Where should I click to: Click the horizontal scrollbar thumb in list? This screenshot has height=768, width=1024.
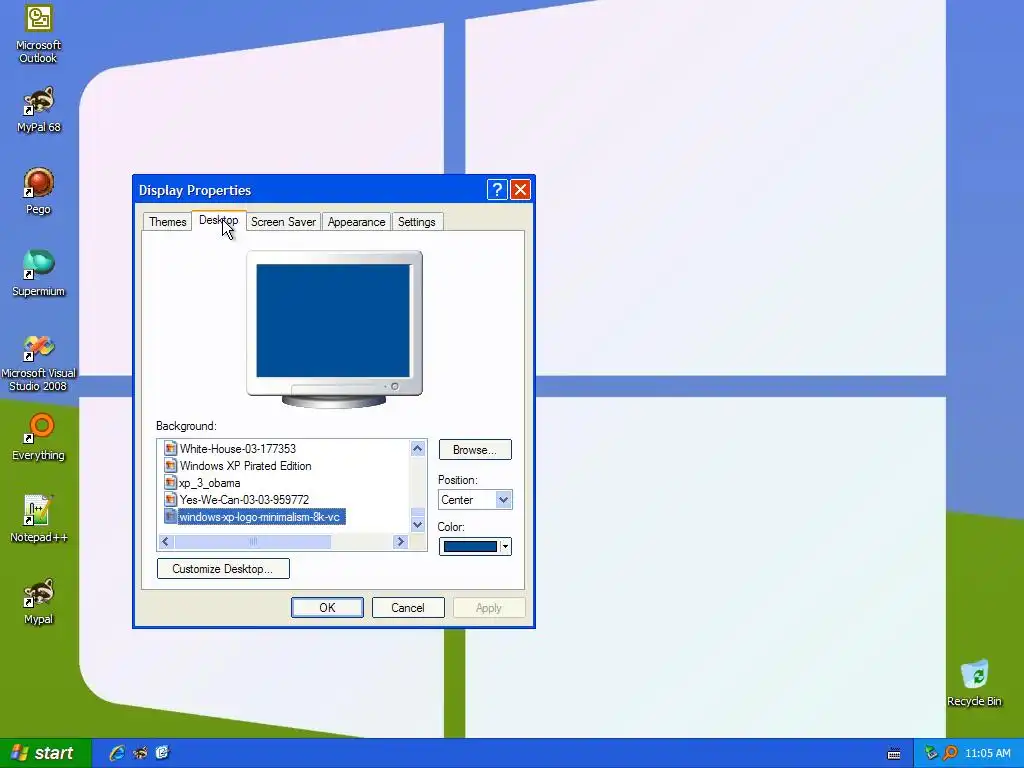[x=253, y=541]
